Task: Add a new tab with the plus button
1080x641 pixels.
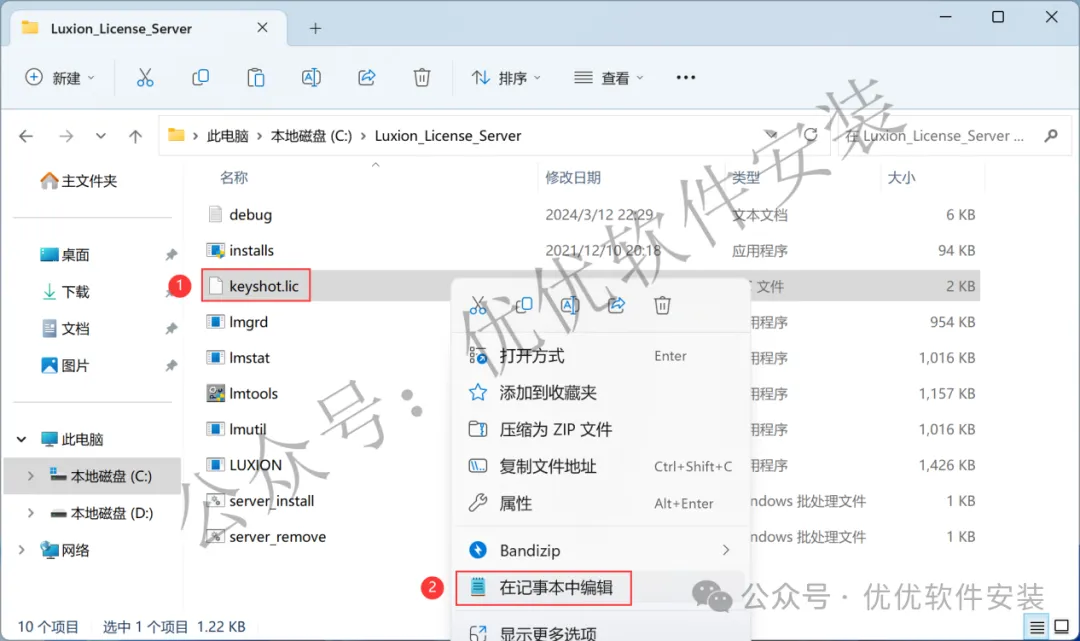Action: [x=315, y=28]
